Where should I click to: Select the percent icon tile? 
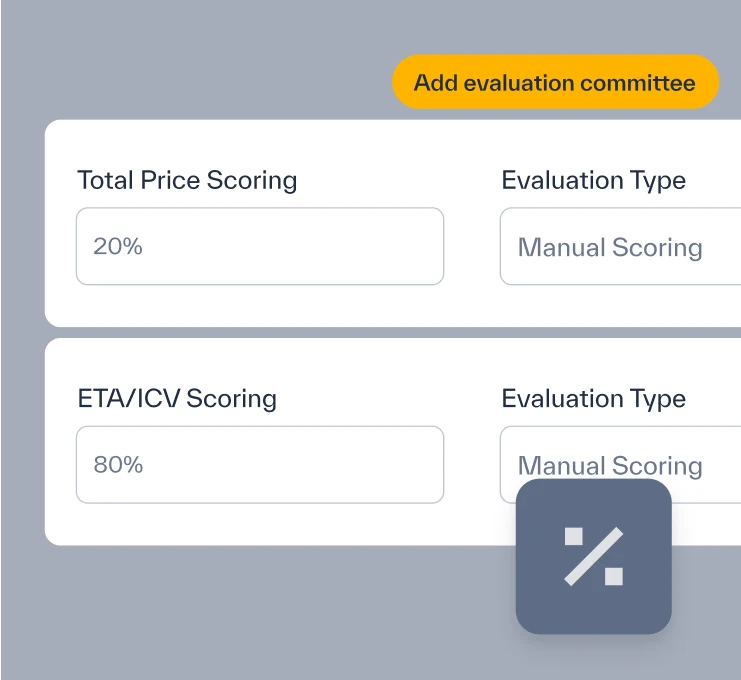coord(594,556)
